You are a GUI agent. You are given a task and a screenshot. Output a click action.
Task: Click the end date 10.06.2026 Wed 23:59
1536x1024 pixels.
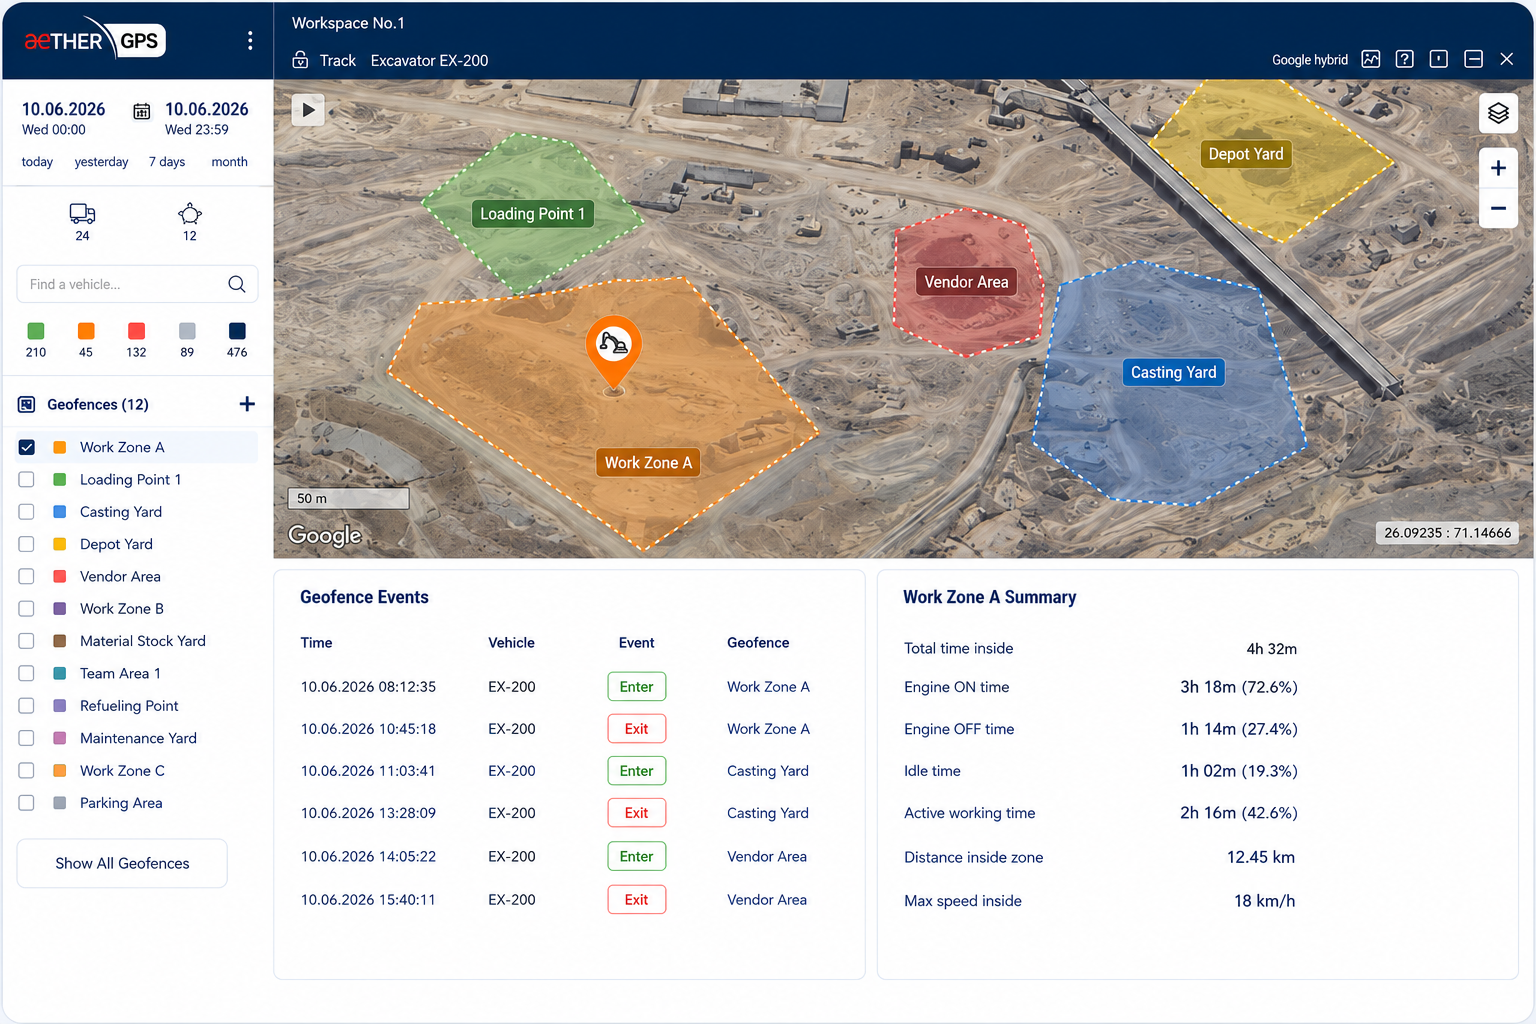coord(206,118)
